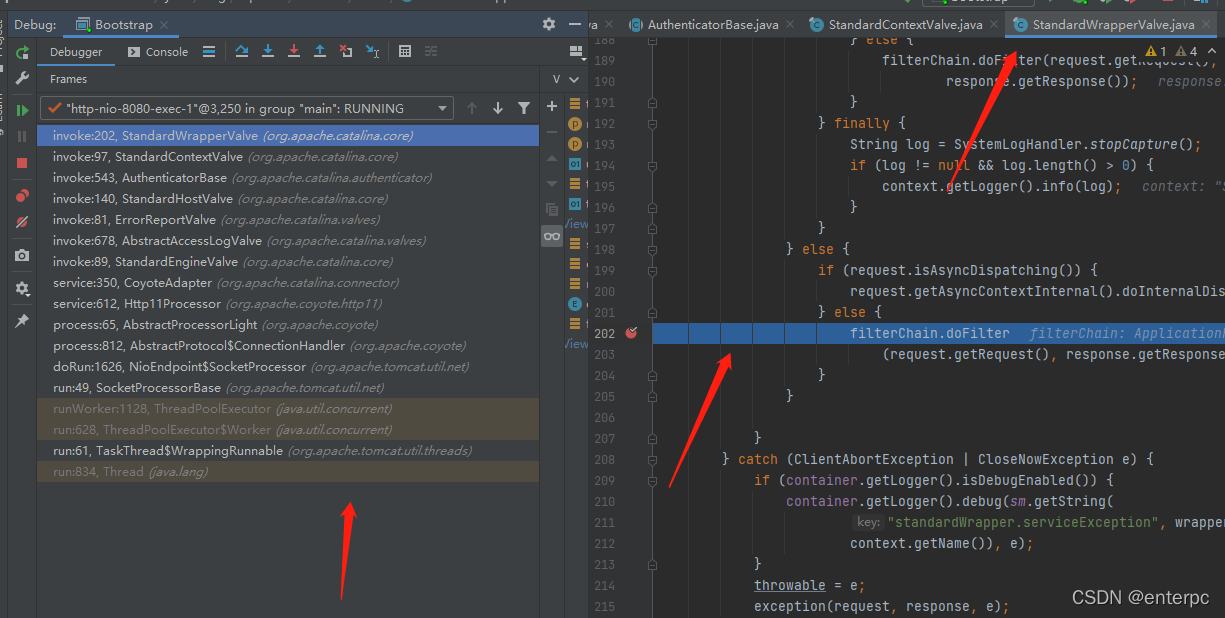Switch to Console tab
The image size is (1225, 618).
click(157, 52)
